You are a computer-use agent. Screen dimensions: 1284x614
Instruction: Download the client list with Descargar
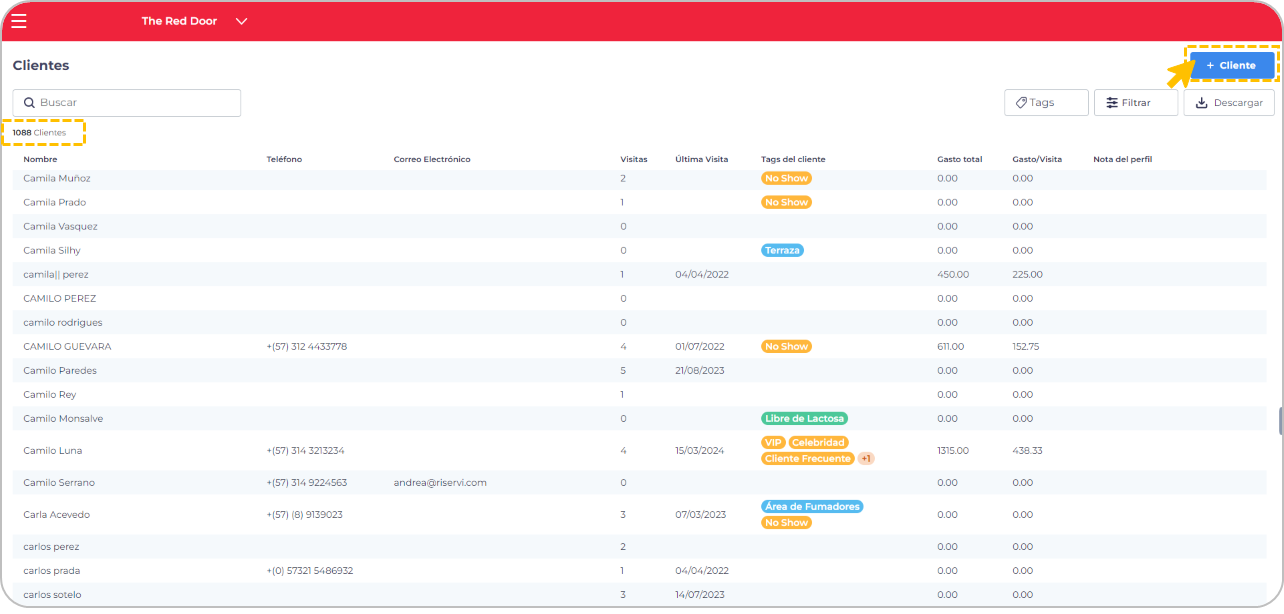pos(1229,102)
